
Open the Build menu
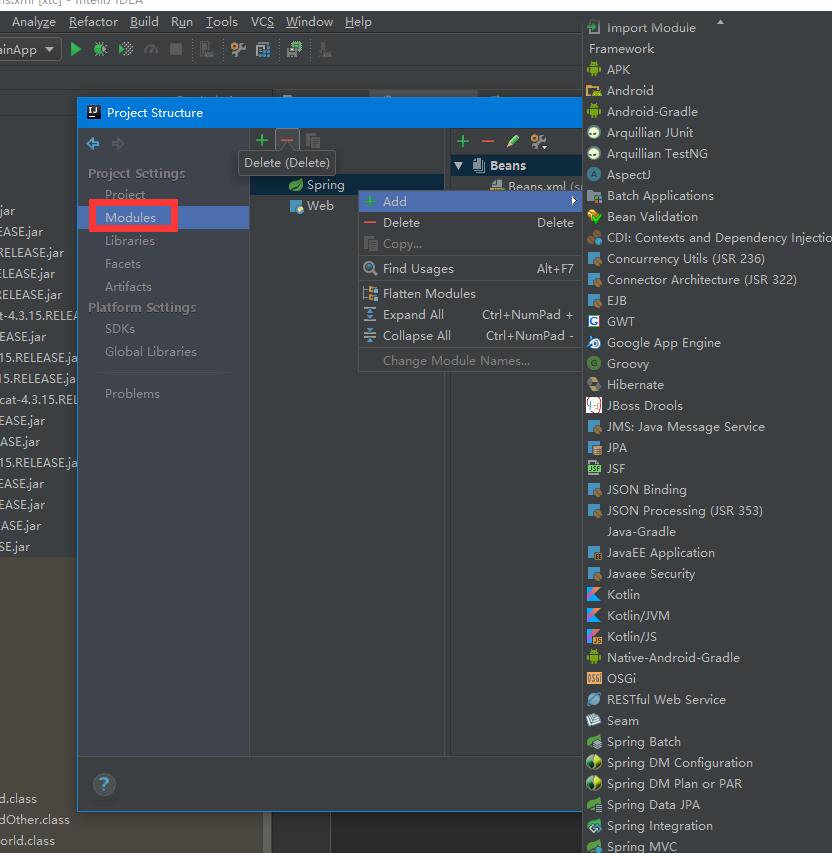(144, 22)
